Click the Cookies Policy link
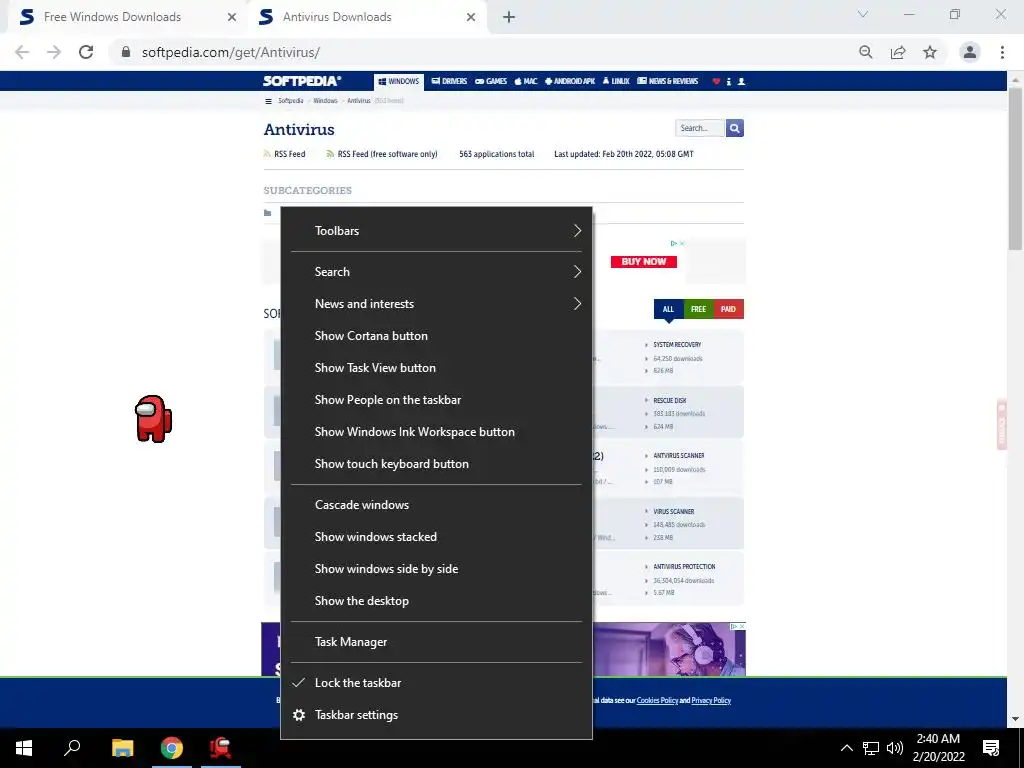The width and height of the screenshot is (1024, 768). click(657, 700)
